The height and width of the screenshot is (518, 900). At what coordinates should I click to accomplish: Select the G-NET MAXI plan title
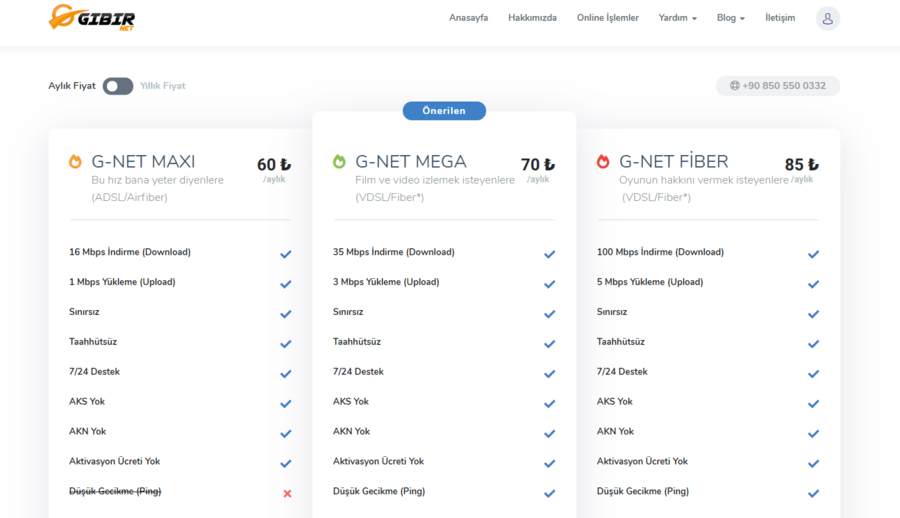[143, 161]
